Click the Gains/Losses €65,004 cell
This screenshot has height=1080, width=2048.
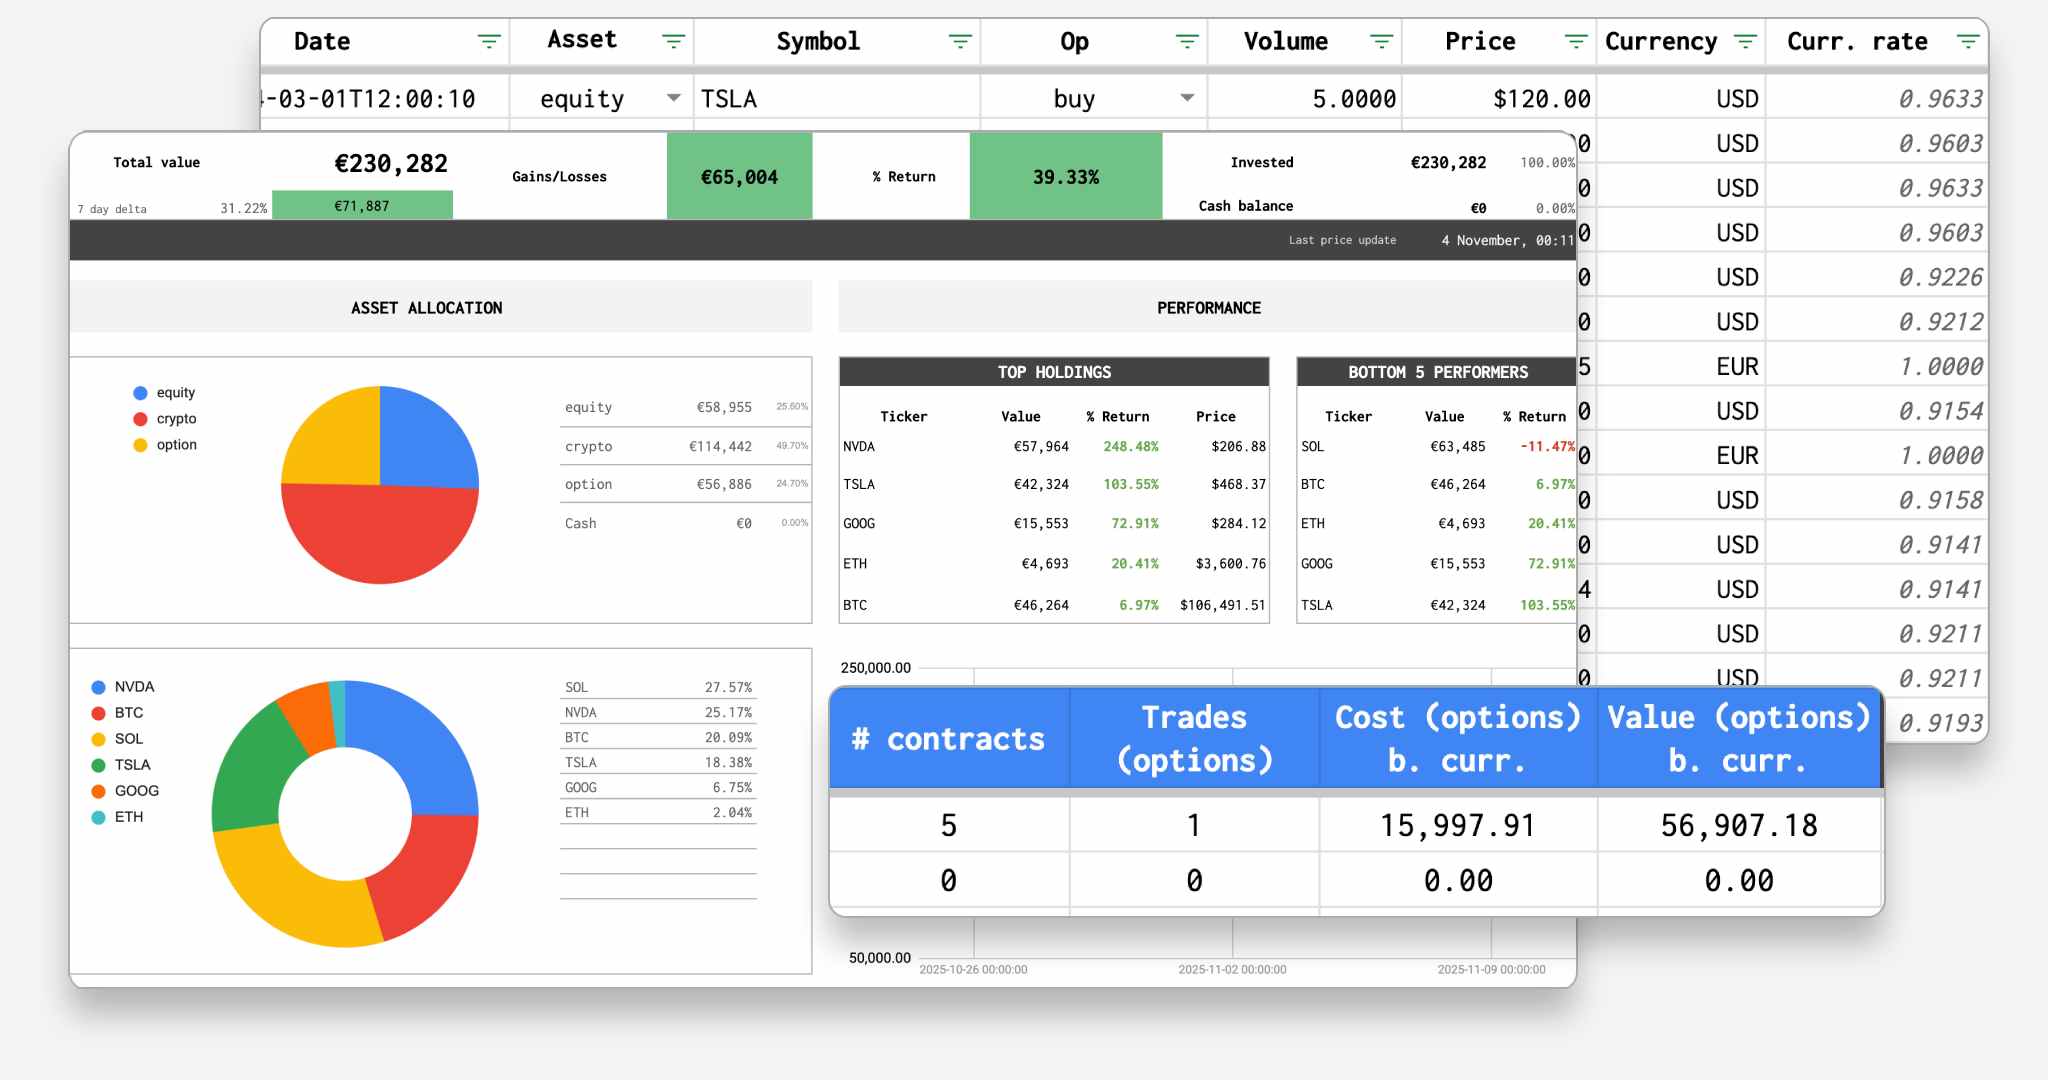pyautogui.click(x=740, y=176)
